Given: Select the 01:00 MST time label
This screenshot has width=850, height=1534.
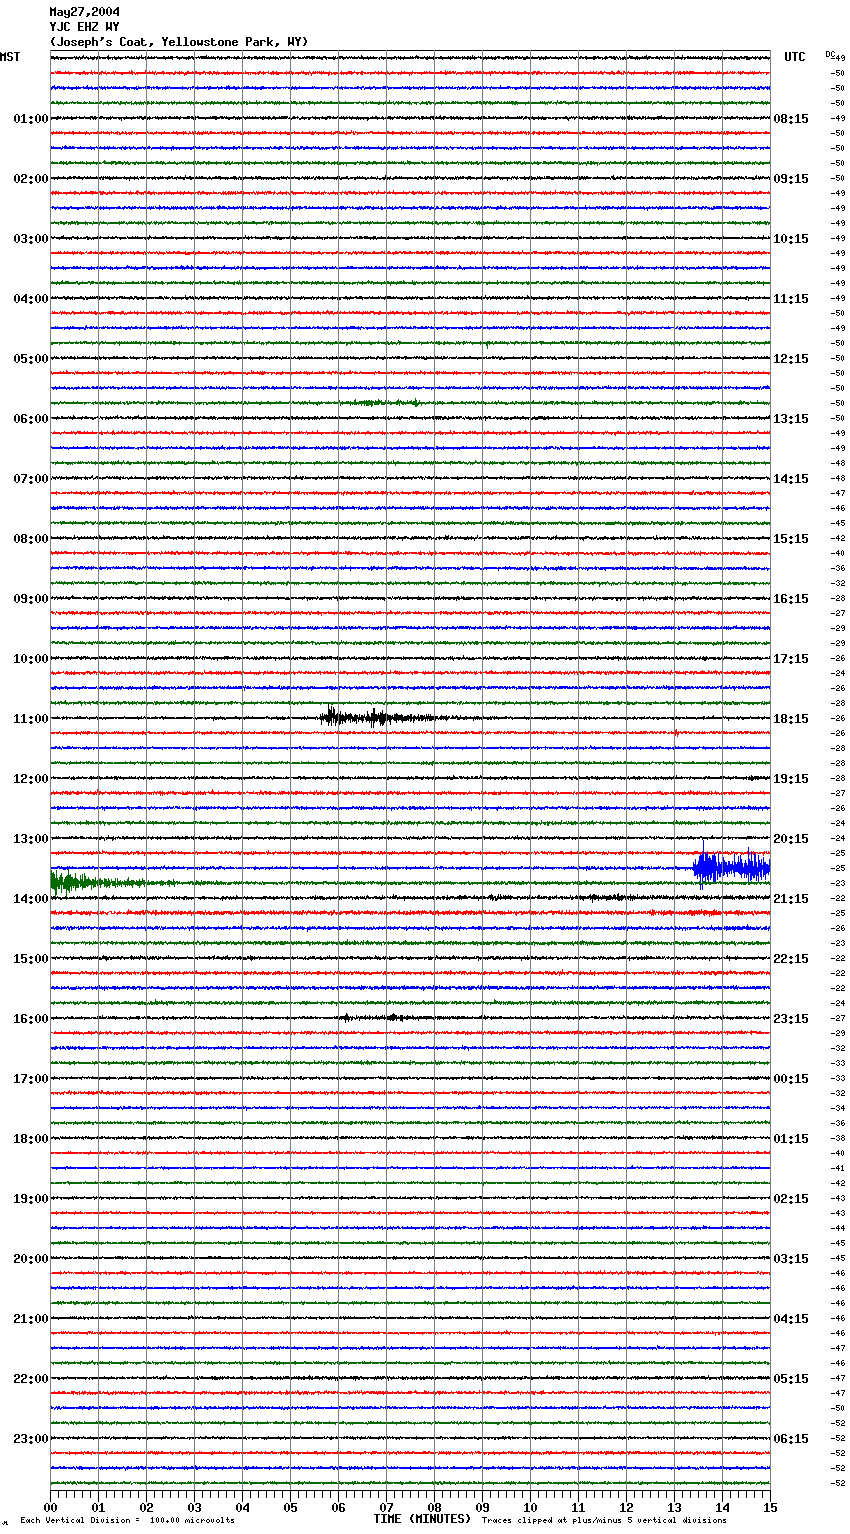Looking at the screenshot, I should point(31,119).
